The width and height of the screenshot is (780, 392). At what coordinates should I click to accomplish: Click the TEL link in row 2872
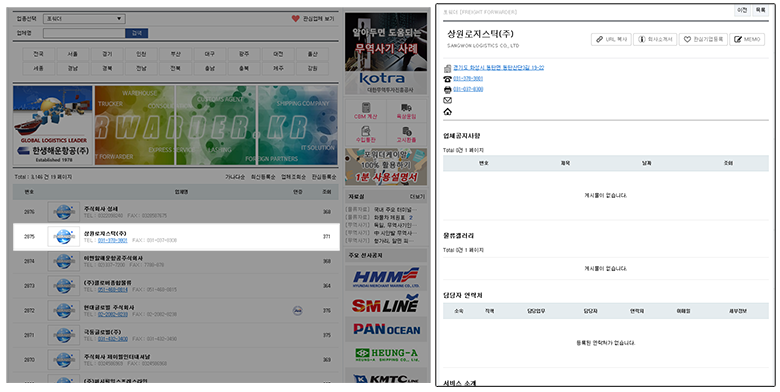[x=112, y=314]
